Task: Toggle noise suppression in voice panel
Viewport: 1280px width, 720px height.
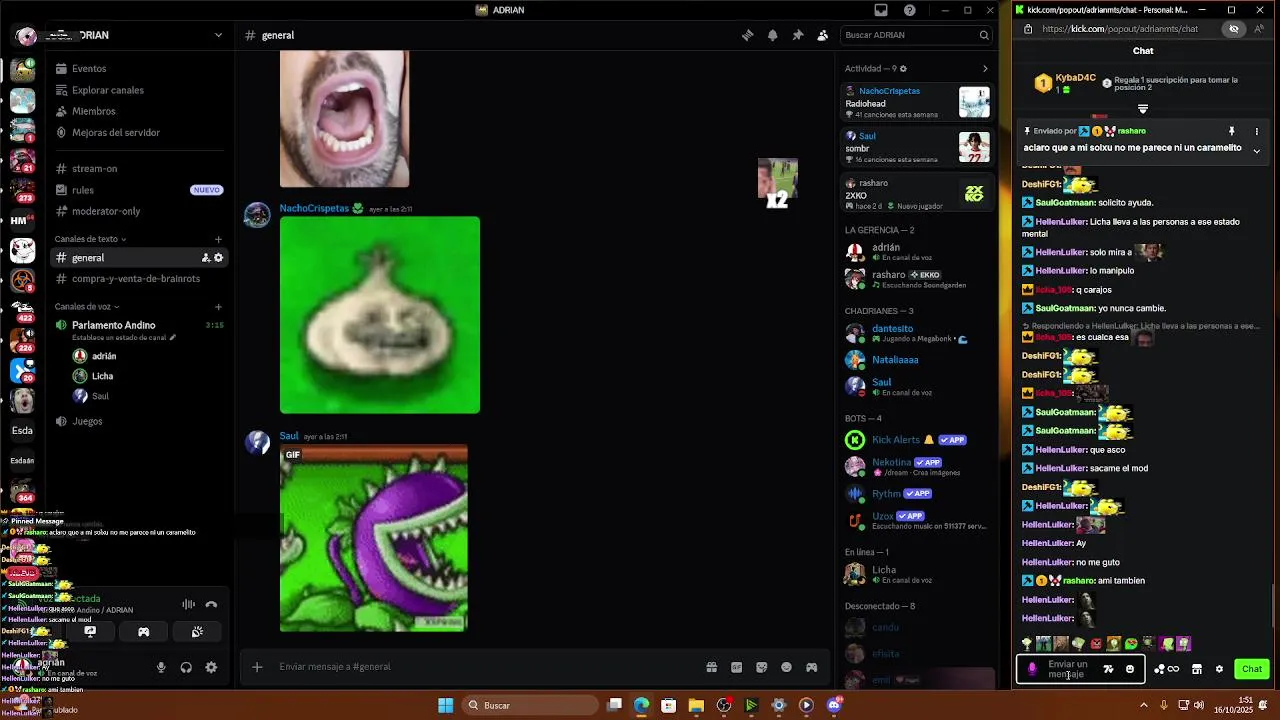Action: pyautogui.click(x=188, y=604)
